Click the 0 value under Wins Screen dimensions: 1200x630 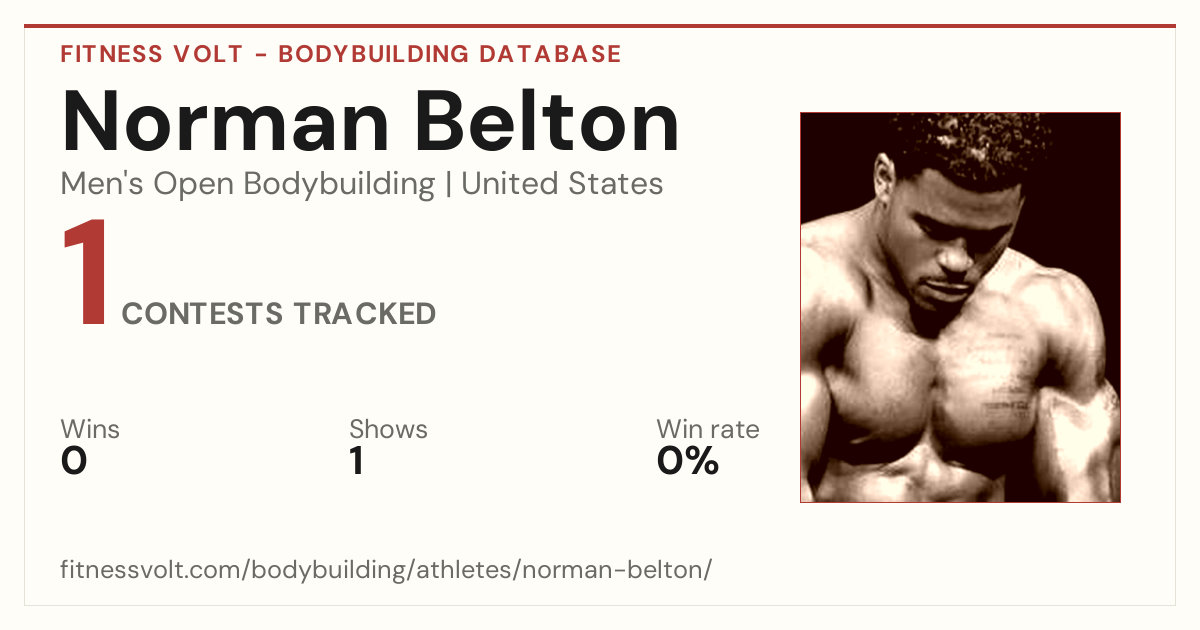[74, 461]
